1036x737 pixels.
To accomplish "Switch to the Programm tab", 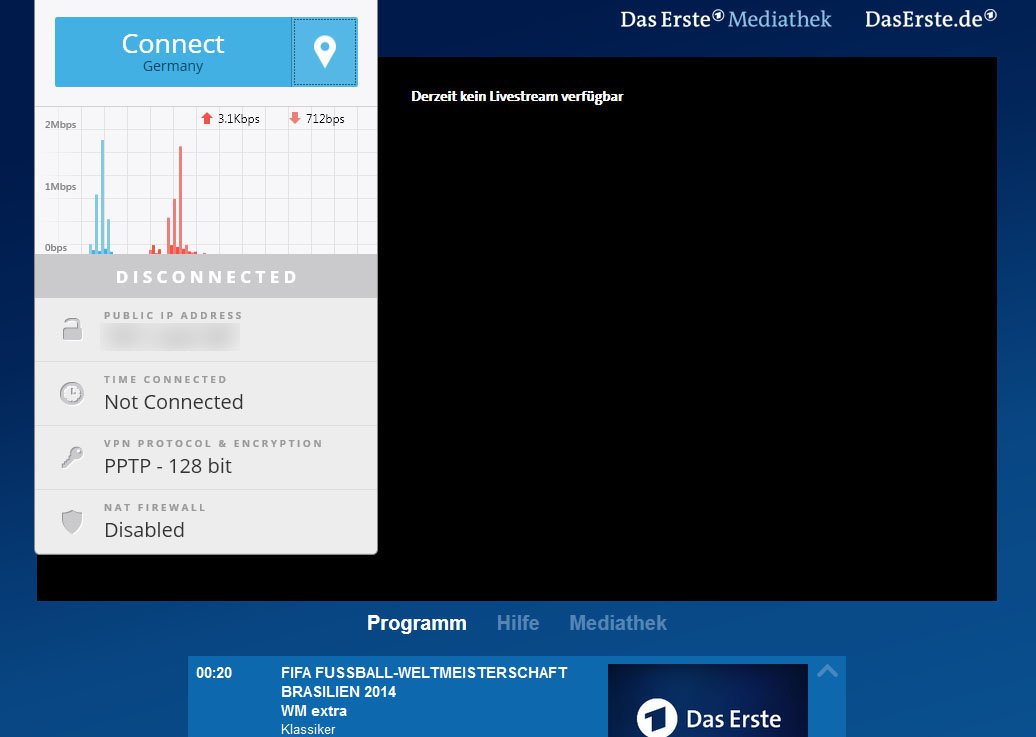I will coord(417,623).
